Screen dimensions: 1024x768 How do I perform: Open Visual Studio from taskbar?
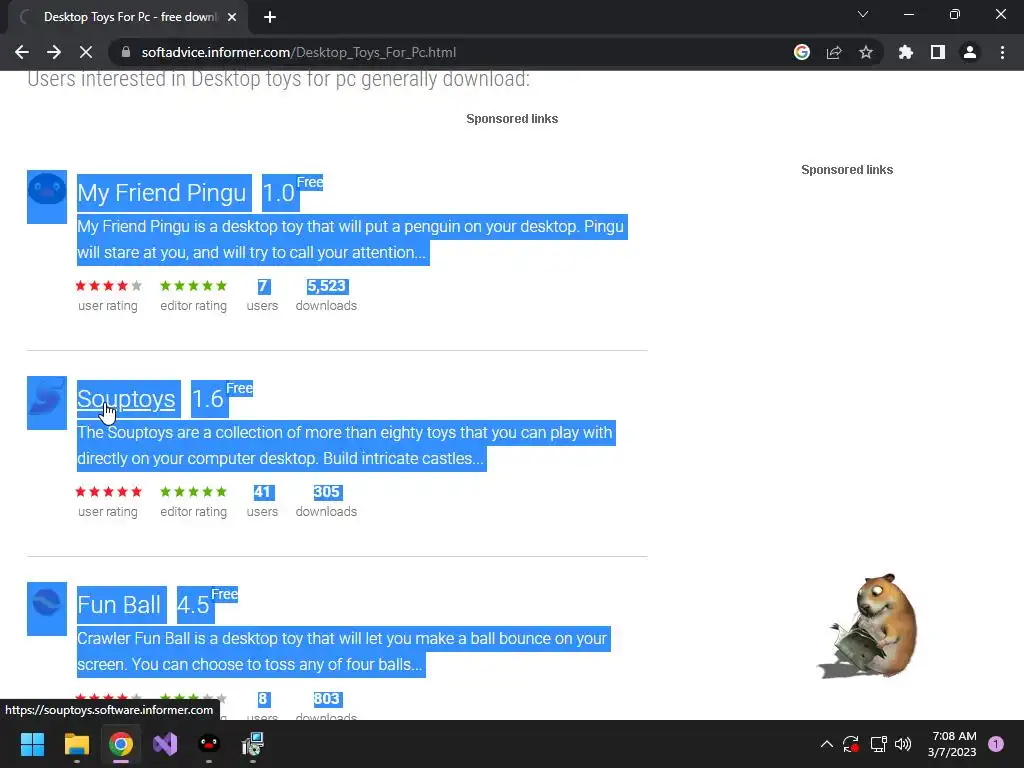pos(165,744)
